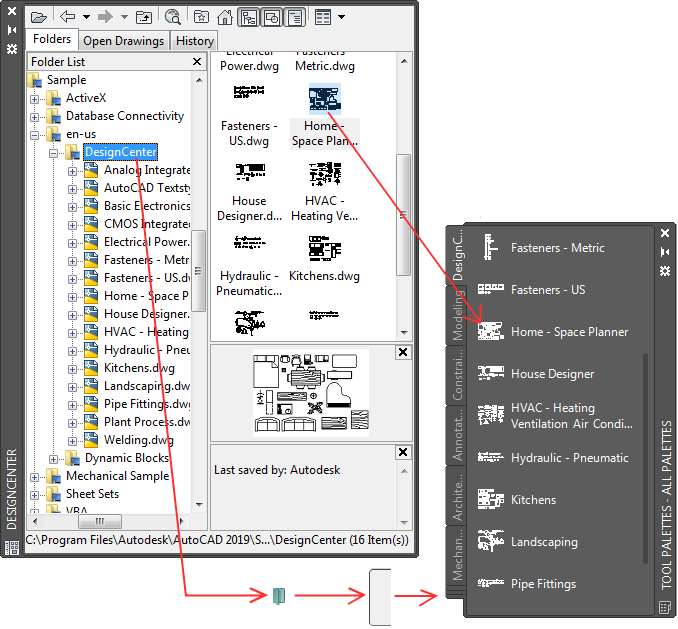Screen dimensions: 678x629
Task: Click the Home icon in toolbar
Action: (x=224, y=17)
